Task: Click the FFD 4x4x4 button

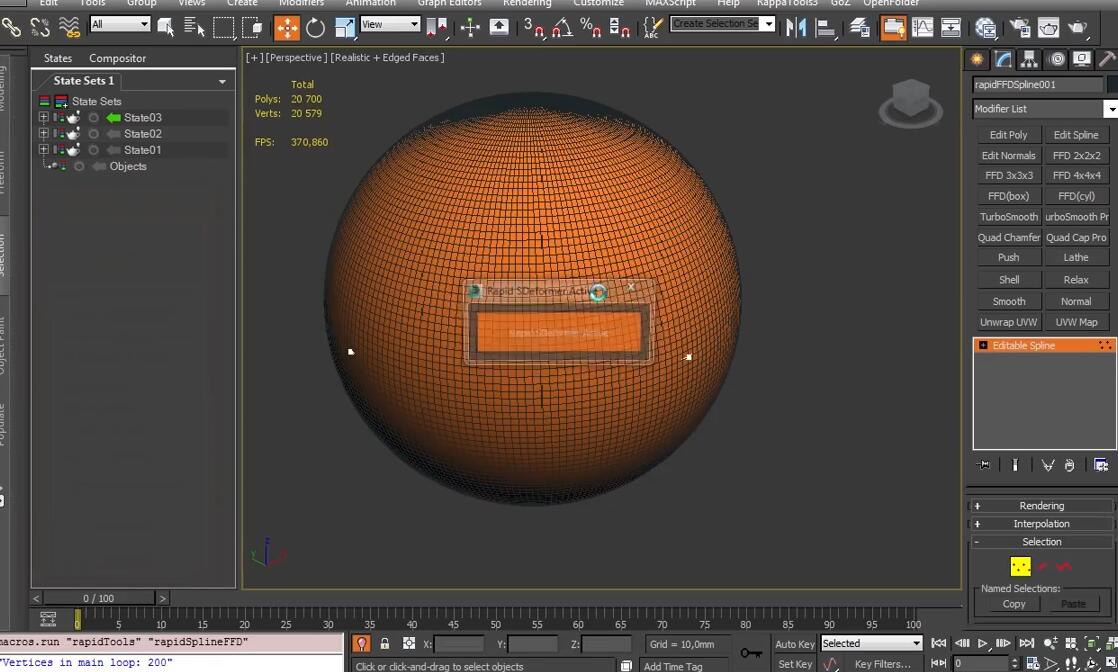Action: 1076,175
